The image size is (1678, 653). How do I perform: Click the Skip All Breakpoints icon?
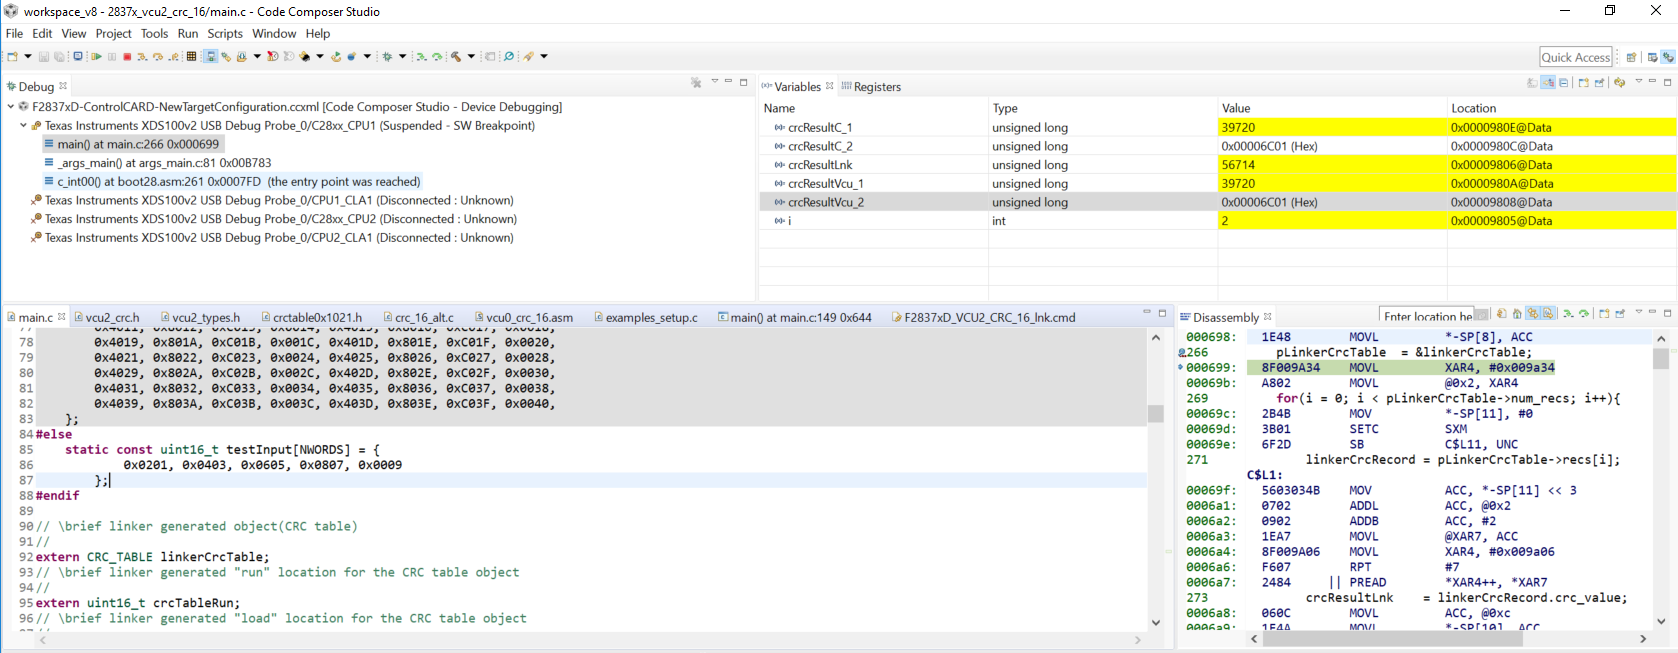(508, 56)
